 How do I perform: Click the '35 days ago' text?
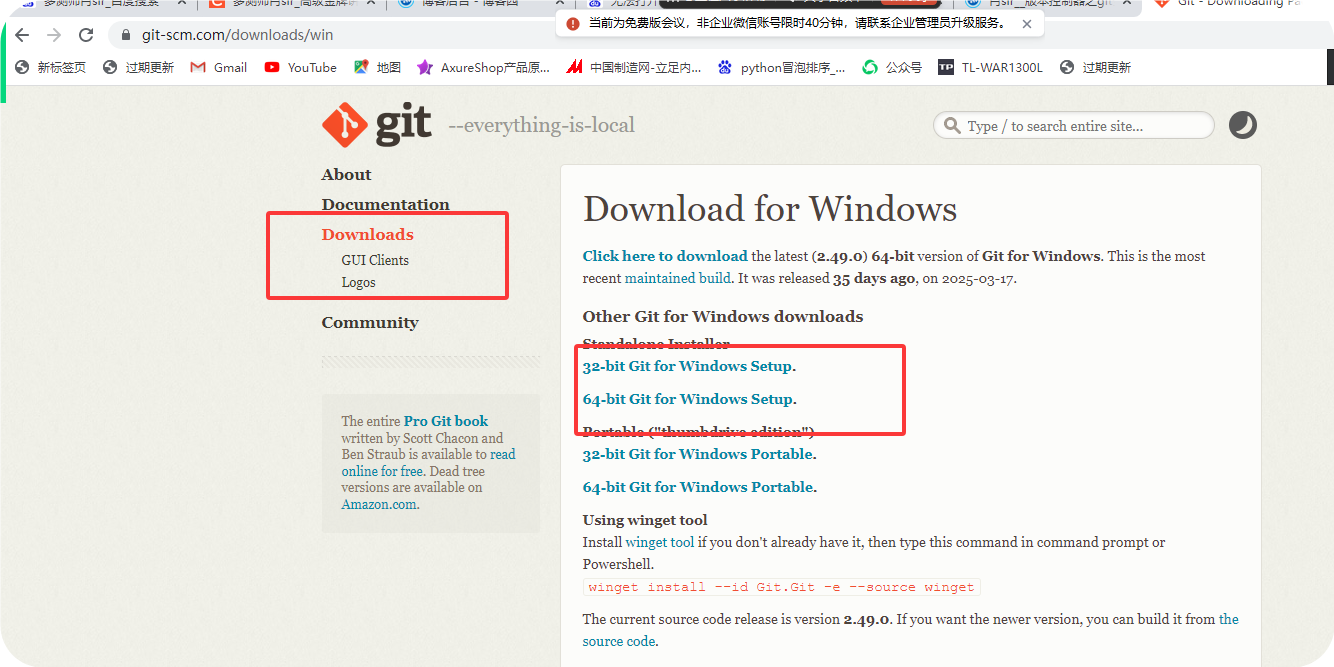(874, 278)
